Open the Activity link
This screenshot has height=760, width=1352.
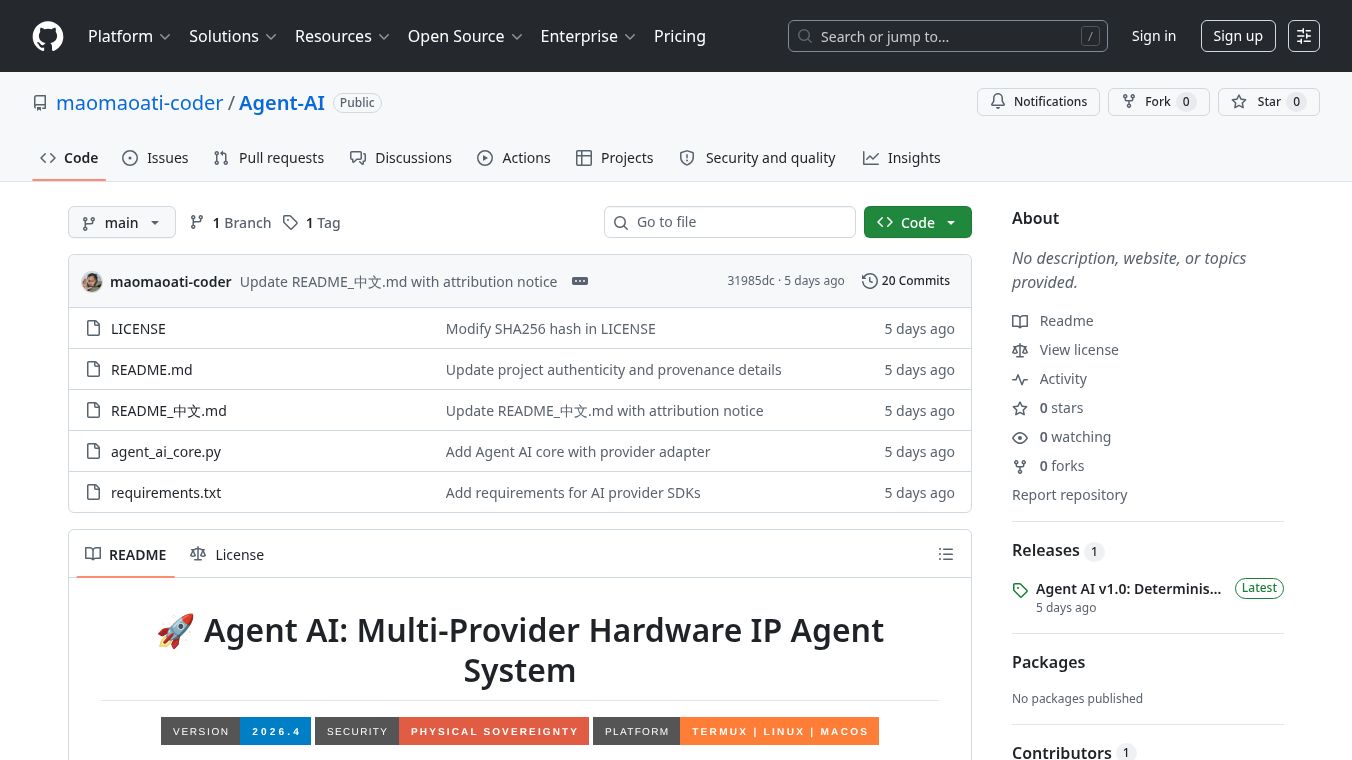point(1050,379)
